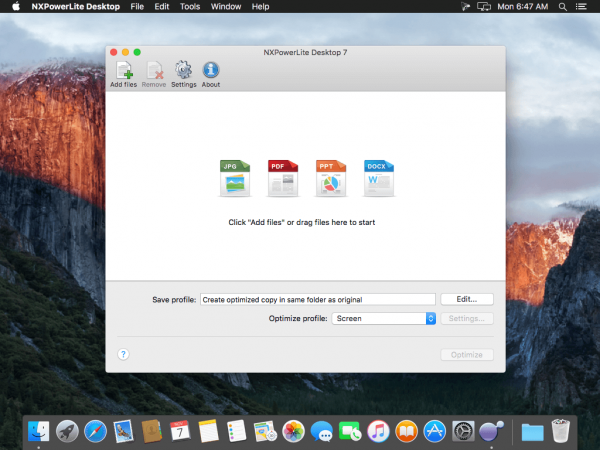Open the Trash from the Dock
The height and width of the screenshot is (450, 600).
(x=561, y=431)
